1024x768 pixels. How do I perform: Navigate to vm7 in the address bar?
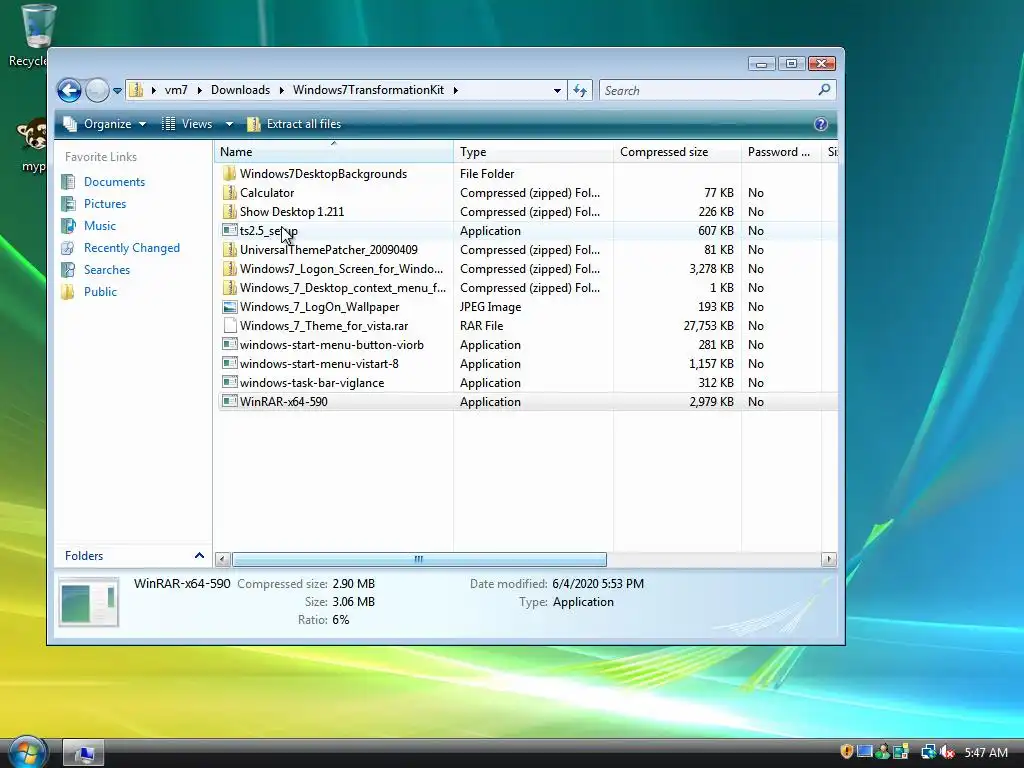point(176,90)
